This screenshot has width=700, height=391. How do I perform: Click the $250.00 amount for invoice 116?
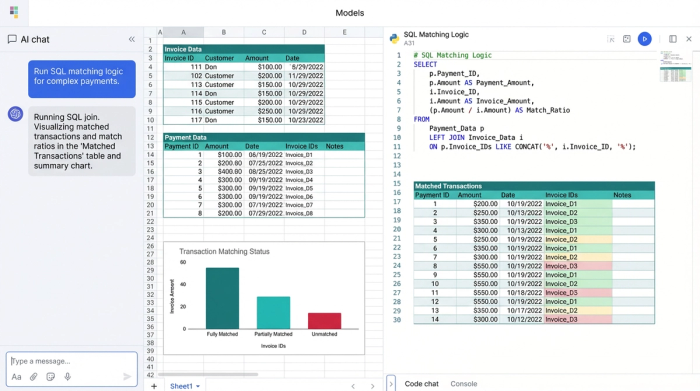264,111
